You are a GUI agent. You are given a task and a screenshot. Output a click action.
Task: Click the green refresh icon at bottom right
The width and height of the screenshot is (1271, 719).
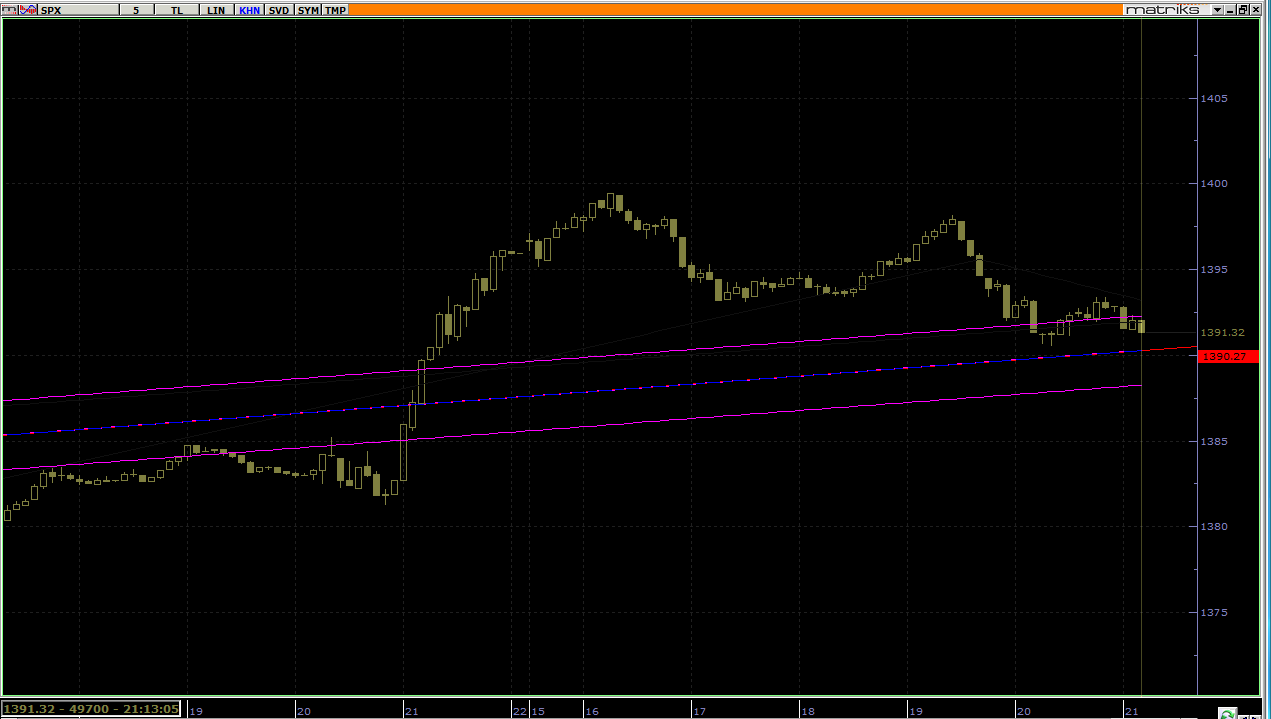point(1227,713)
